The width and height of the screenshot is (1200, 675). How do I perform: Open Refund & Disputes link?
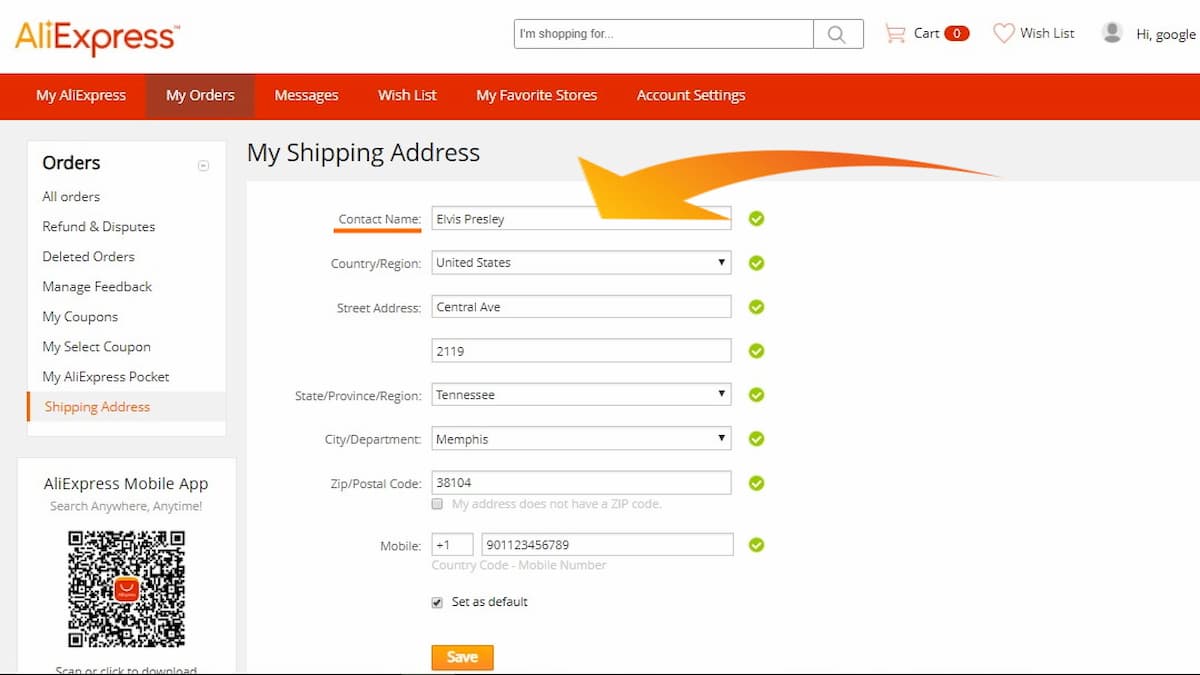pos(99,227)
